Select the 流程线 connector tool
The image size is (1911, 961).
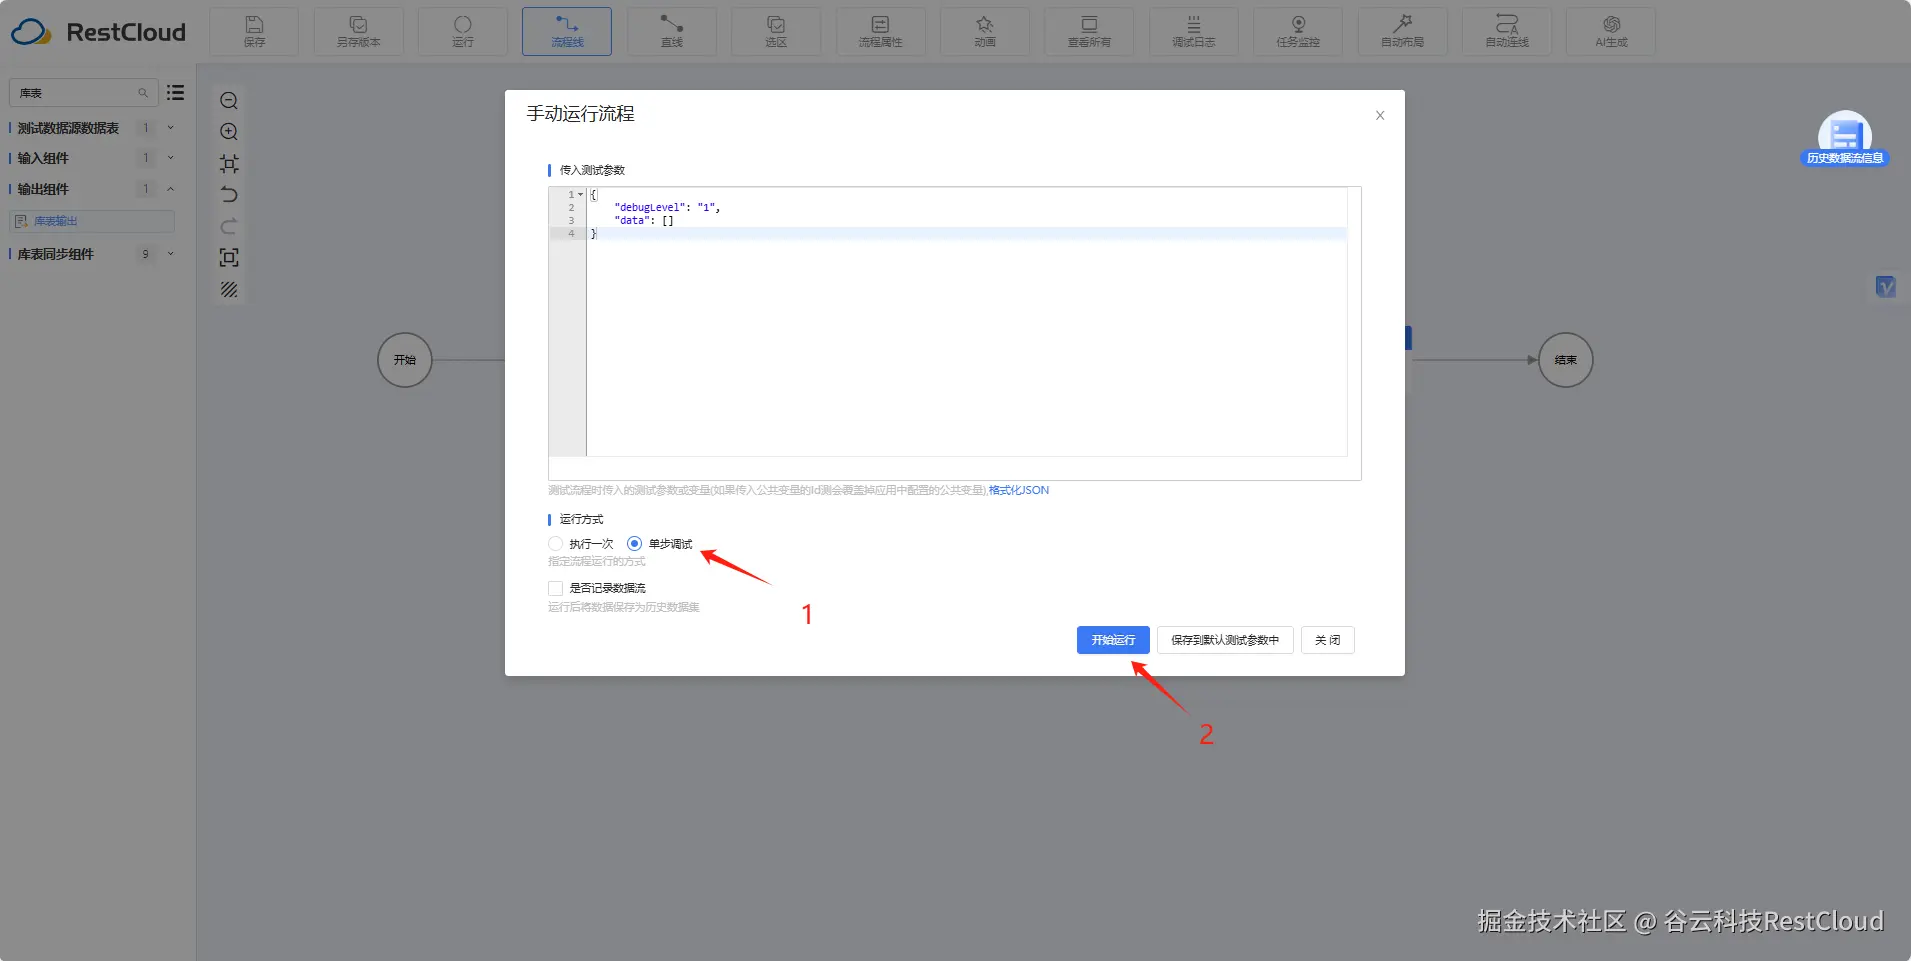click(x=567, y=31)
